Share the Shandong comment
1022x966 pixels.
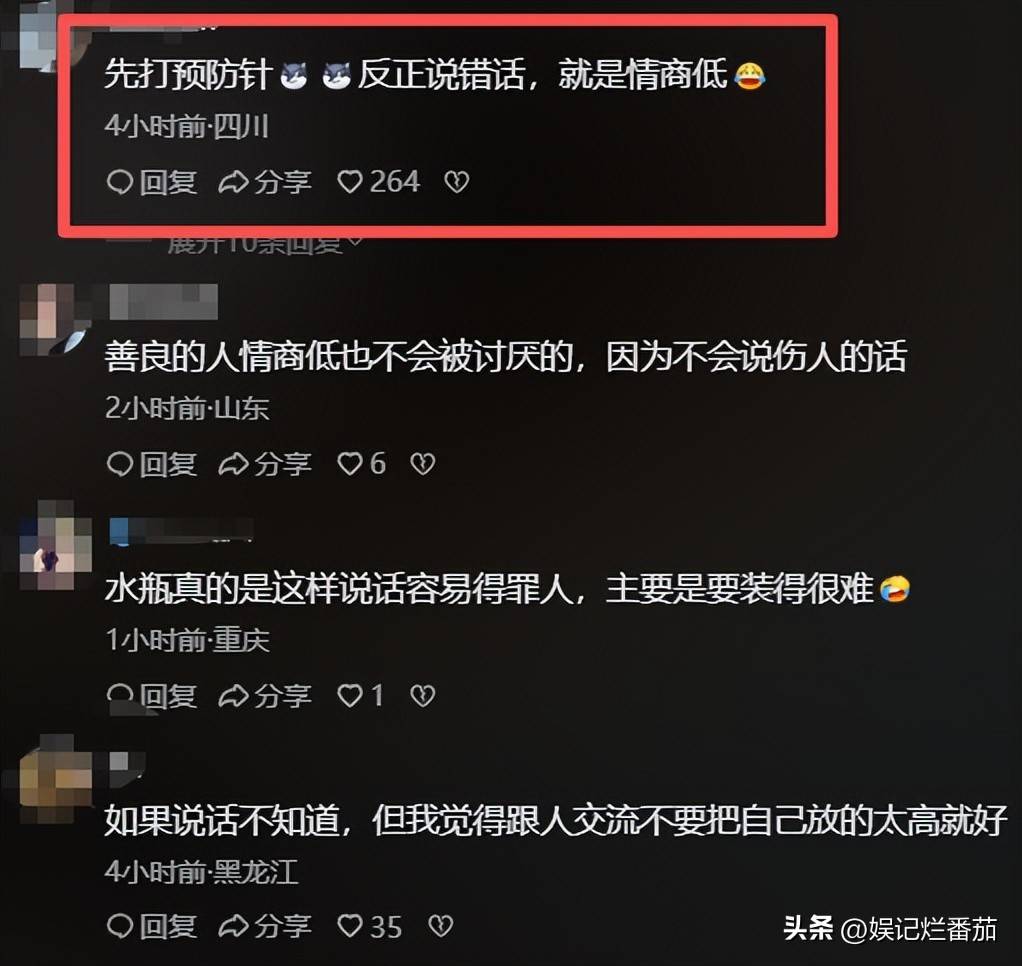tap(265, 464)
